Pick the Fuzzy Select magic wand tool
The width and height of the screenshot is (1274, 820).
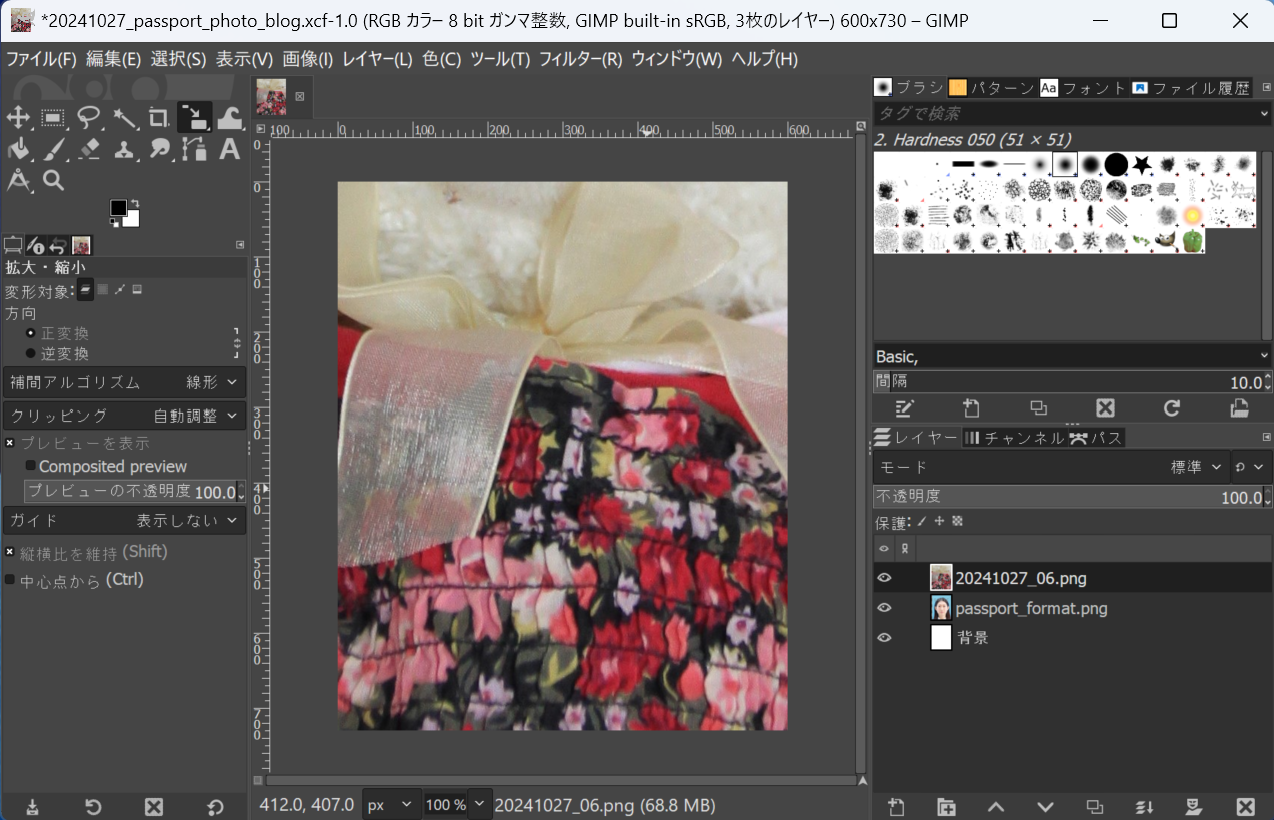pos(124,118)
